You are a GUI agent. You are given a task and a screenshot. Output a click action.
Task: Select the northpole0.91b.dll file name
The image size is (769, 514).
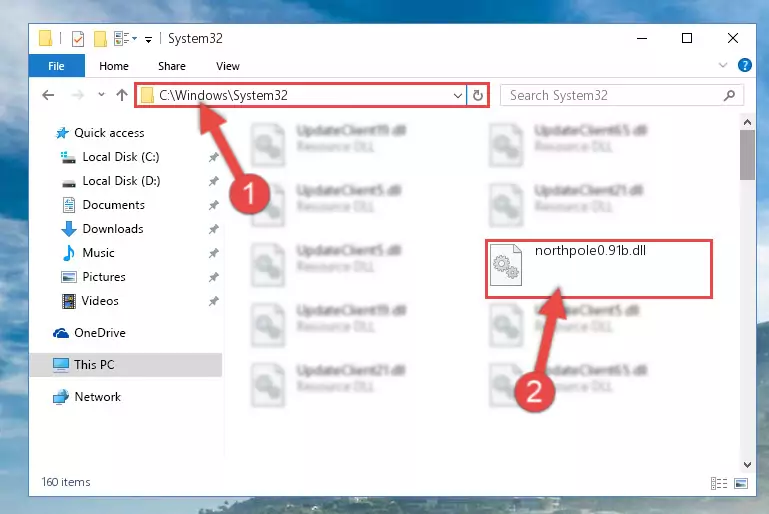point(590,251)
